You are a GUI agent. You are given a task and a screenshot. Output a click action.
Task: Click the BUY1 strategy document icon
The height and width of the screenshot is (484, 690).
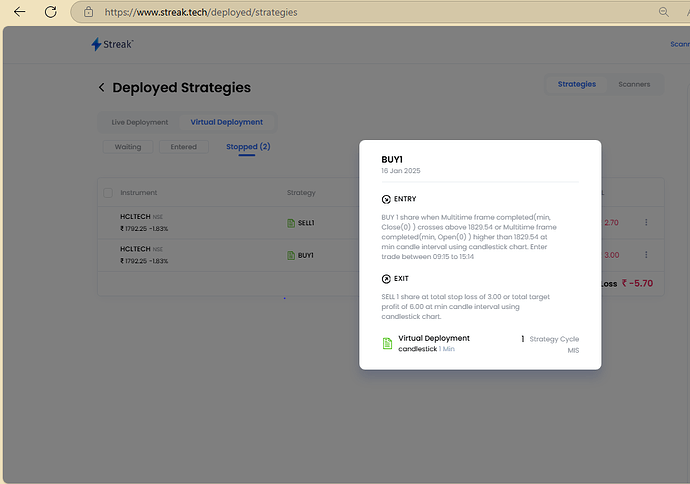pos(291,256)
